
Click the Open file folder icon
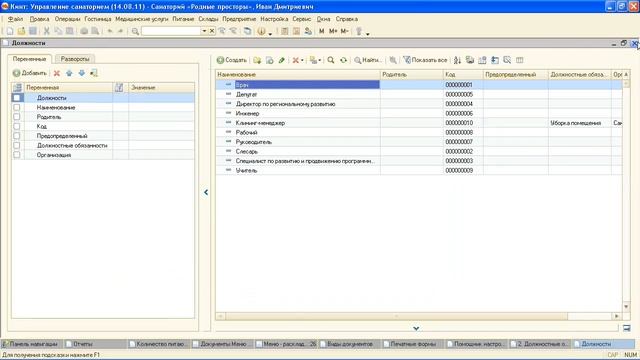tap(21, 31)
